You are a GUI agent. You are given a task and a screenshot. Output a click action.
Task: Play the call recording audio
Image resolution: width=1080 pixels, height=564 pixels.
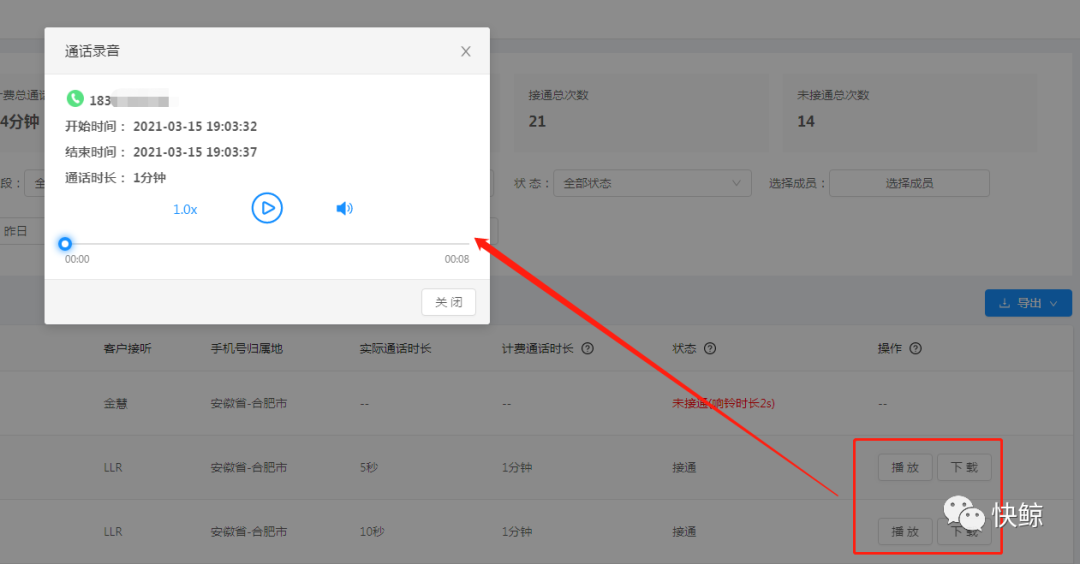pos(267,208)
